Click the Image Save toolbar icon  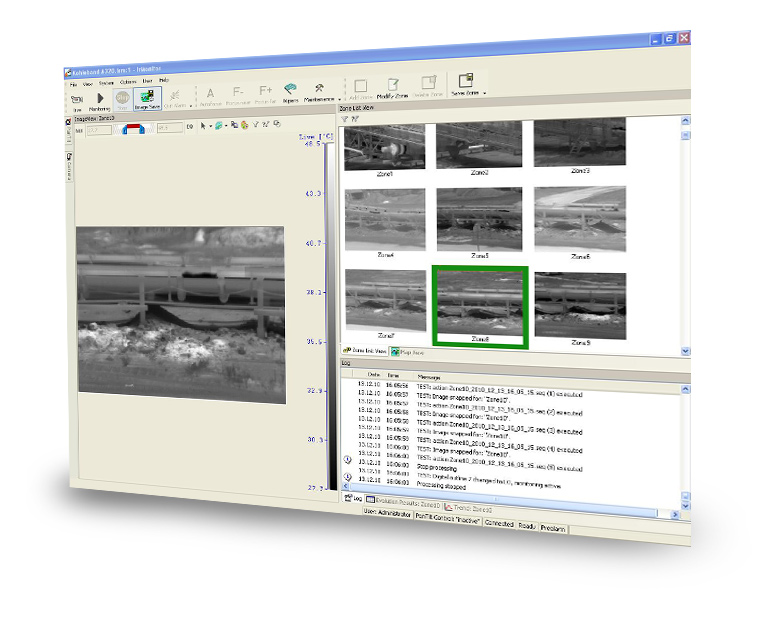click(147, 96)
